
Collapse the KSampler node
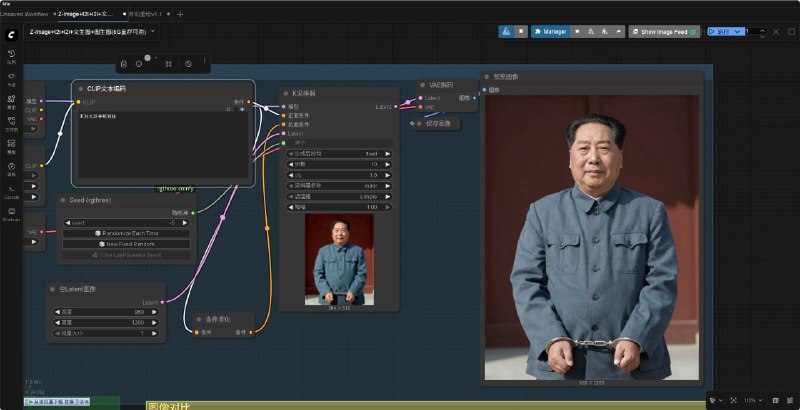point(285,93)
